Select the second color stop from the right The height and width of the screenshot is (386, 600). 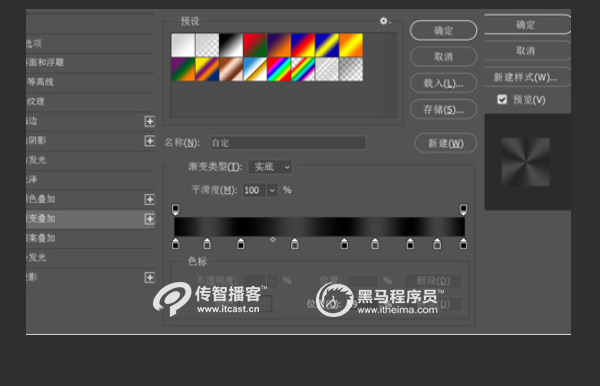point(437,243)
